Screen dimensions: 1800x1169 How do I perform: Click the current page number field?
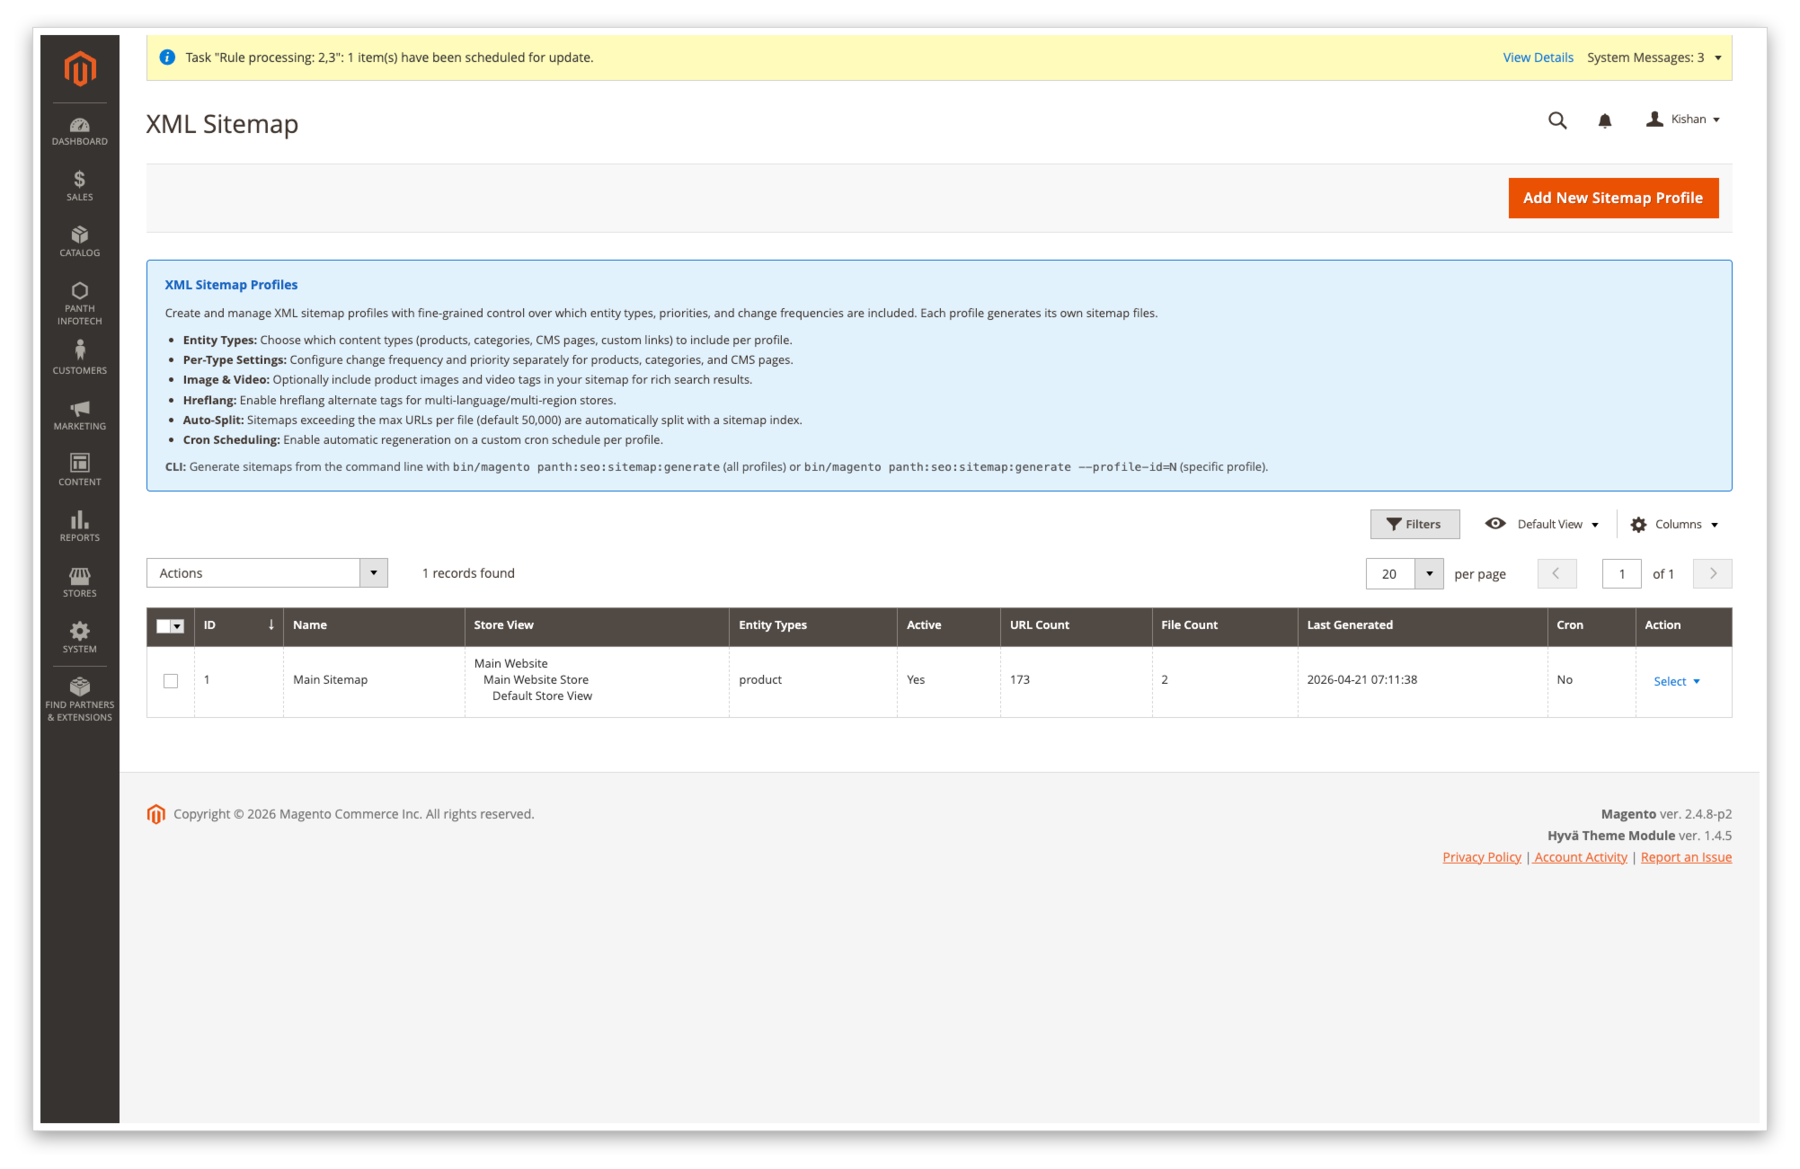[1621, 574]
